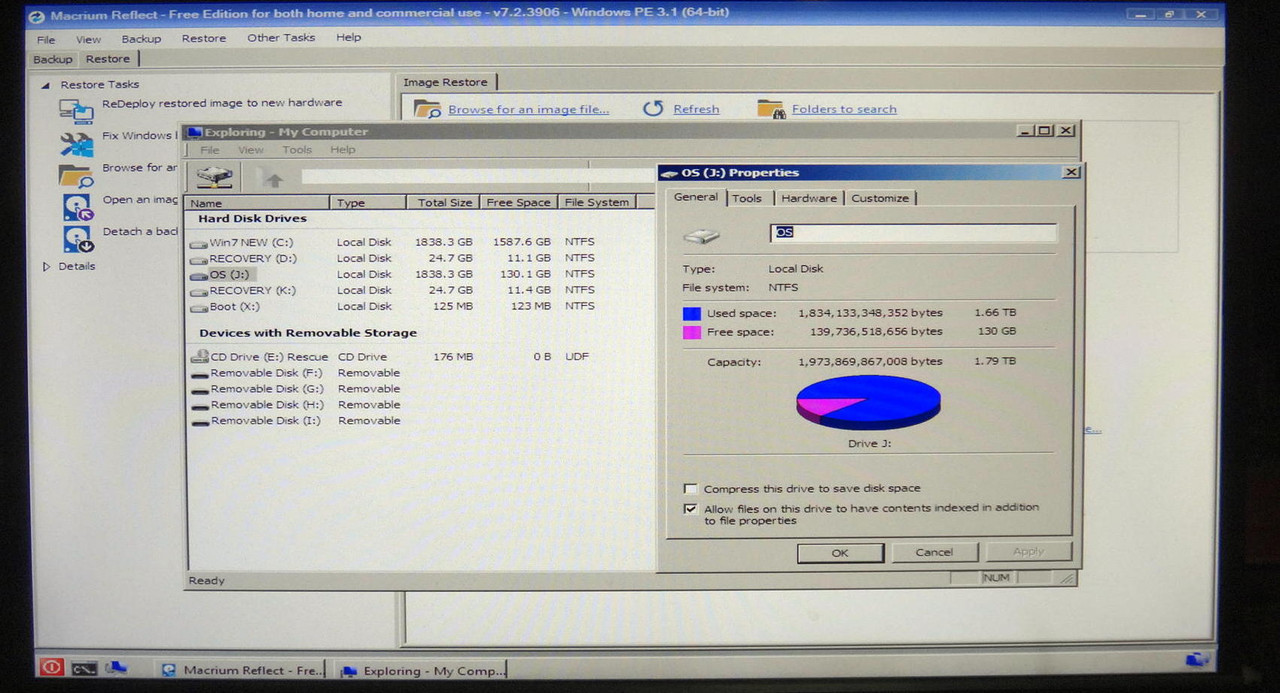Click Fix Windows boot problems wrench icon
Screen dimensions: 1280x693
pyautogui.click(x=76, y=143)
